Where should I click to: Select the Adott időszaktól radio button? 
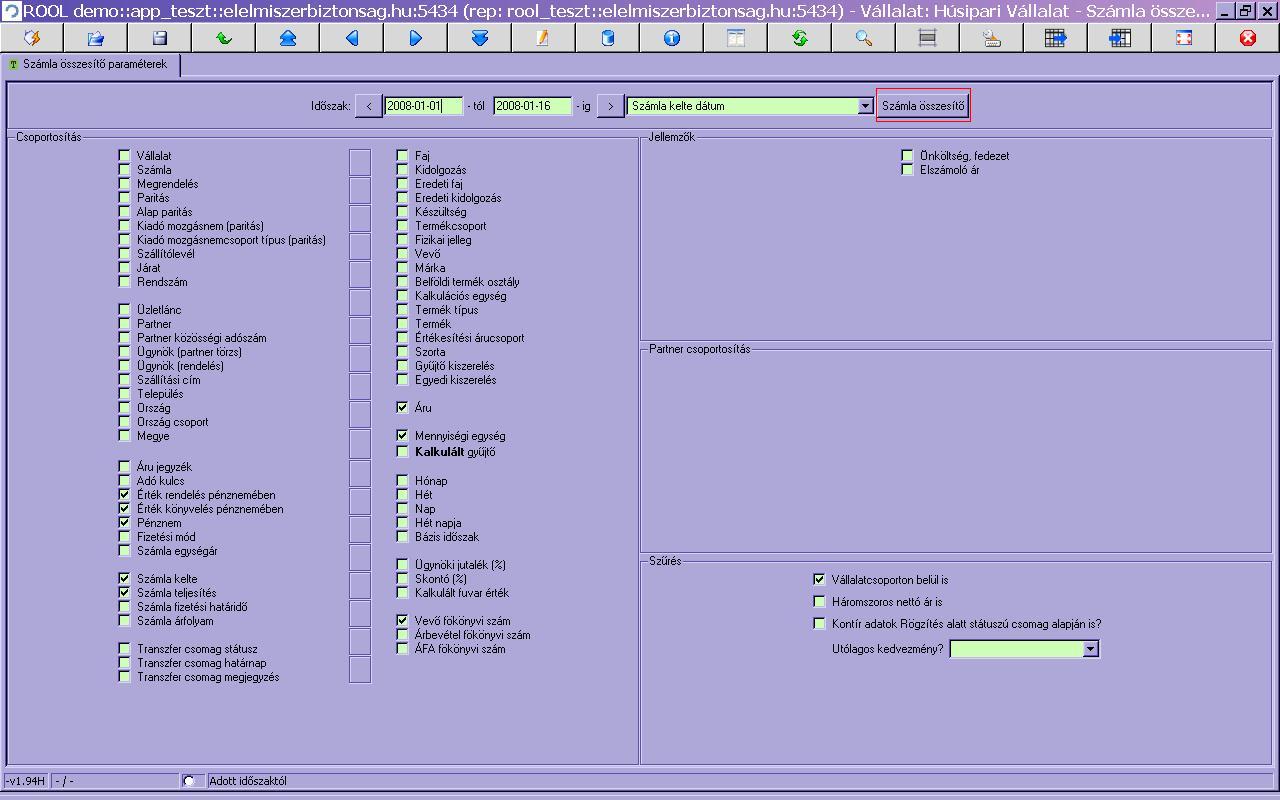189,781
